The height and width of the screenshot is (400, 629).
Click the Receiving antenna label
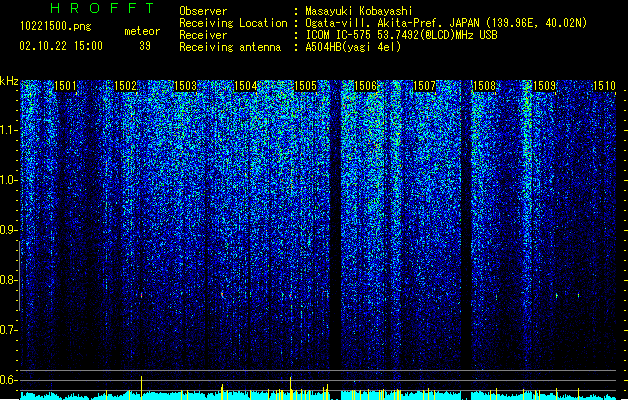point(230,47)
